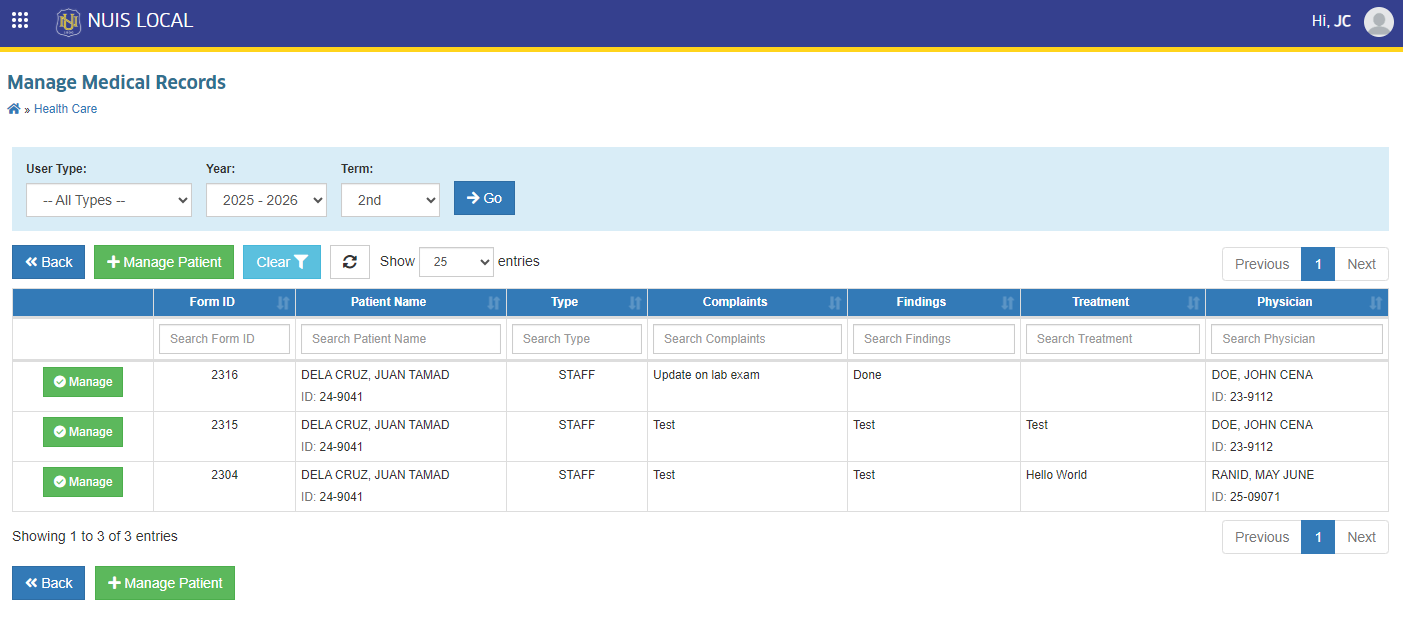
Task: Manage record with Form ID 2316
Action: (x=83, y=382)
